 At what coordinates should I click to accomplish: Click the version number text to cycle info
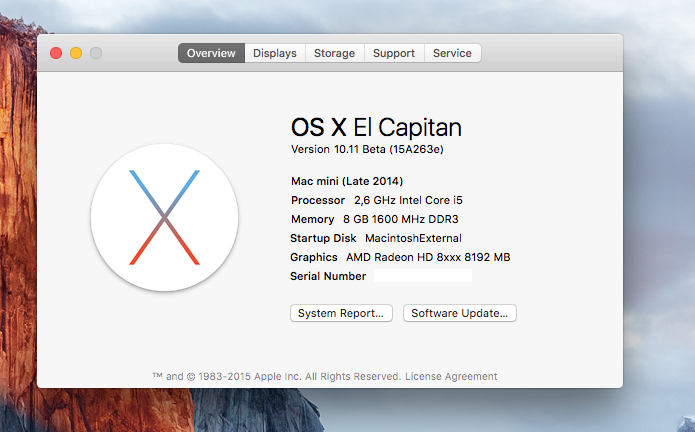[x=367, y=149]
